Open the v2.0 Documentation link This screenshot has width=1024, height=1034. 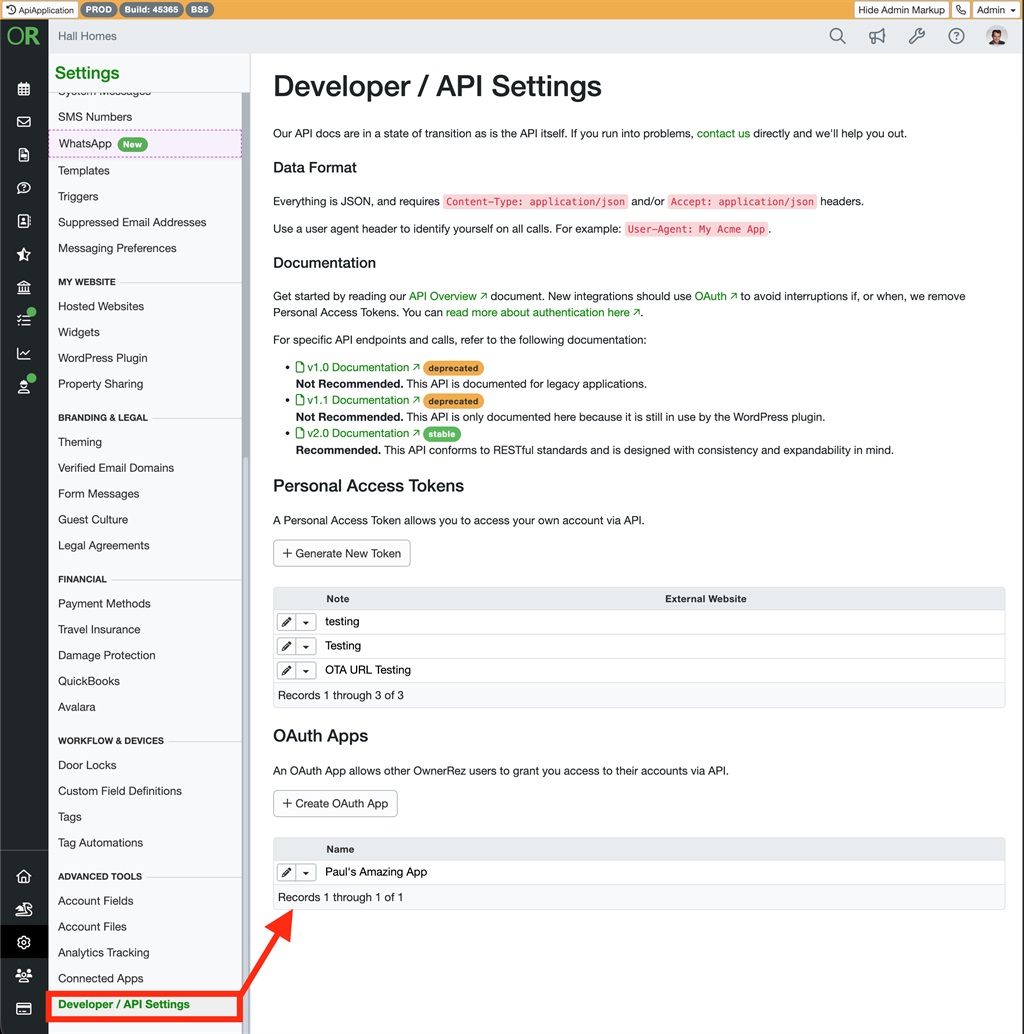tap(357, 433)
